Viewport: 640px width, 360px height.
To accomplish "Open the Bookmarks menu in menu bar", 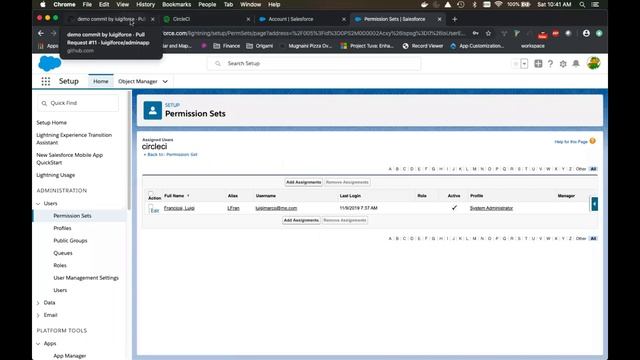I will click(x=176, y=4).
